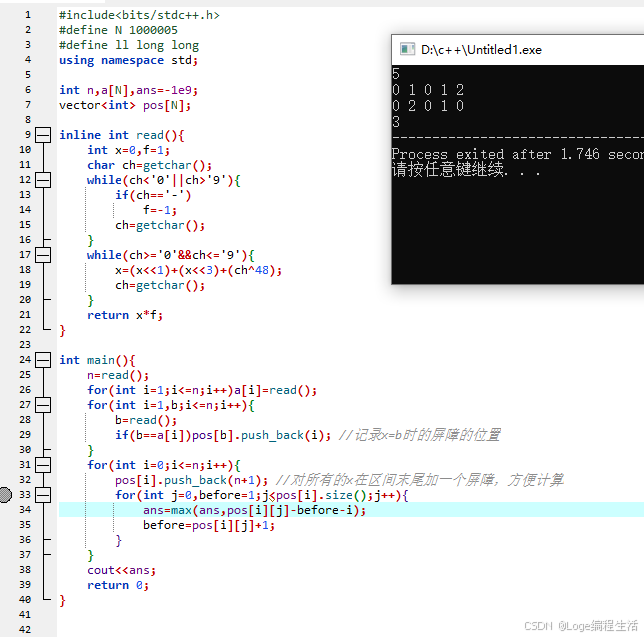Click the 'vector<int> pos[N];' declaration

click(125, 105)
